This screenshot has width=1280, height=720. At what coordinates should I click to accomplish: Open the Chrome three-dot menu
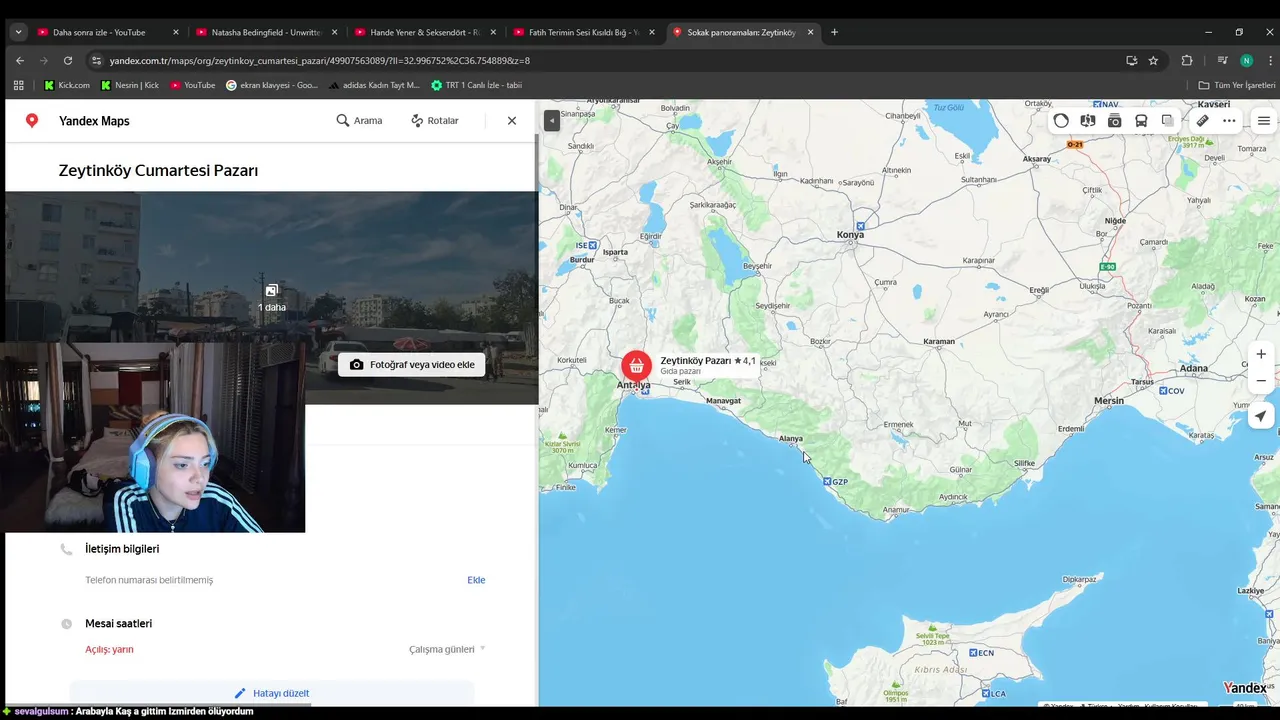(x=1270, y=60)
